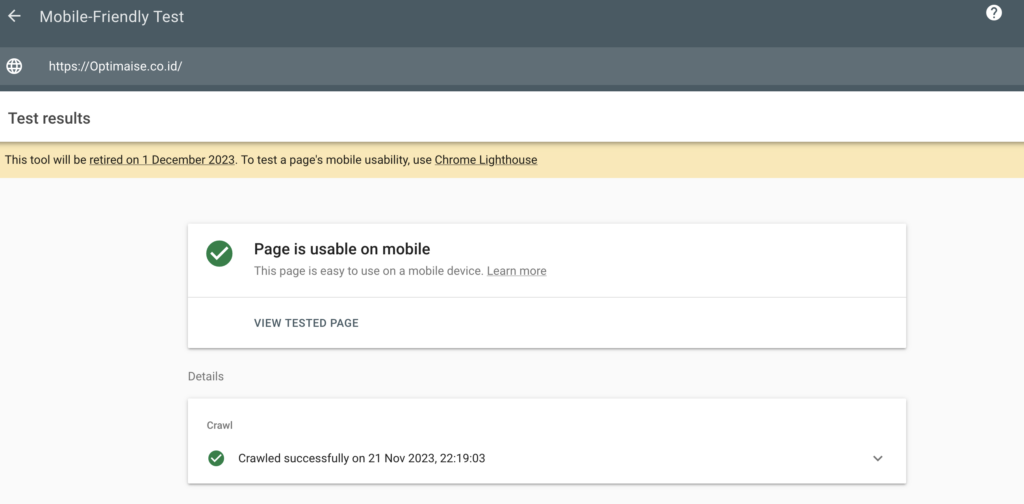Click 'This tool will be' banner text

pyautogui.click(x=45, y=160)
